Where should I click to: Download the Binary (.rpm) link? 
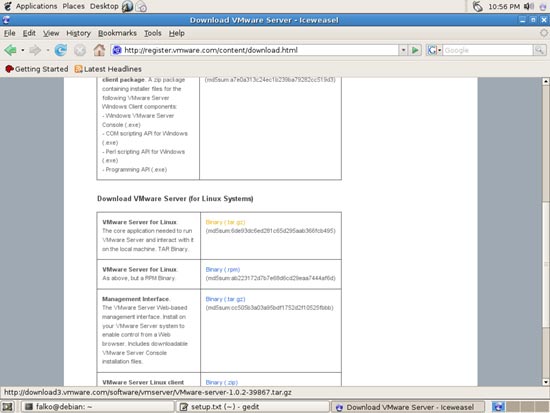[x=222, y=269]
